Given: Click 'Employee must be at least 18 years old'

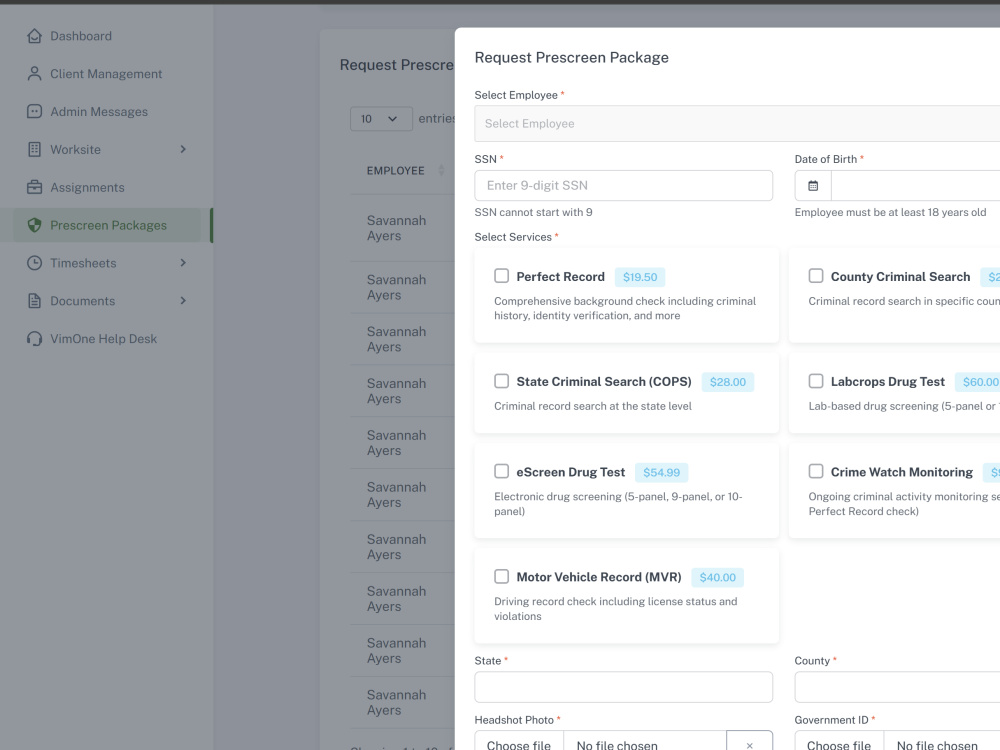Looking at the screenshot, I should [890, 212].
